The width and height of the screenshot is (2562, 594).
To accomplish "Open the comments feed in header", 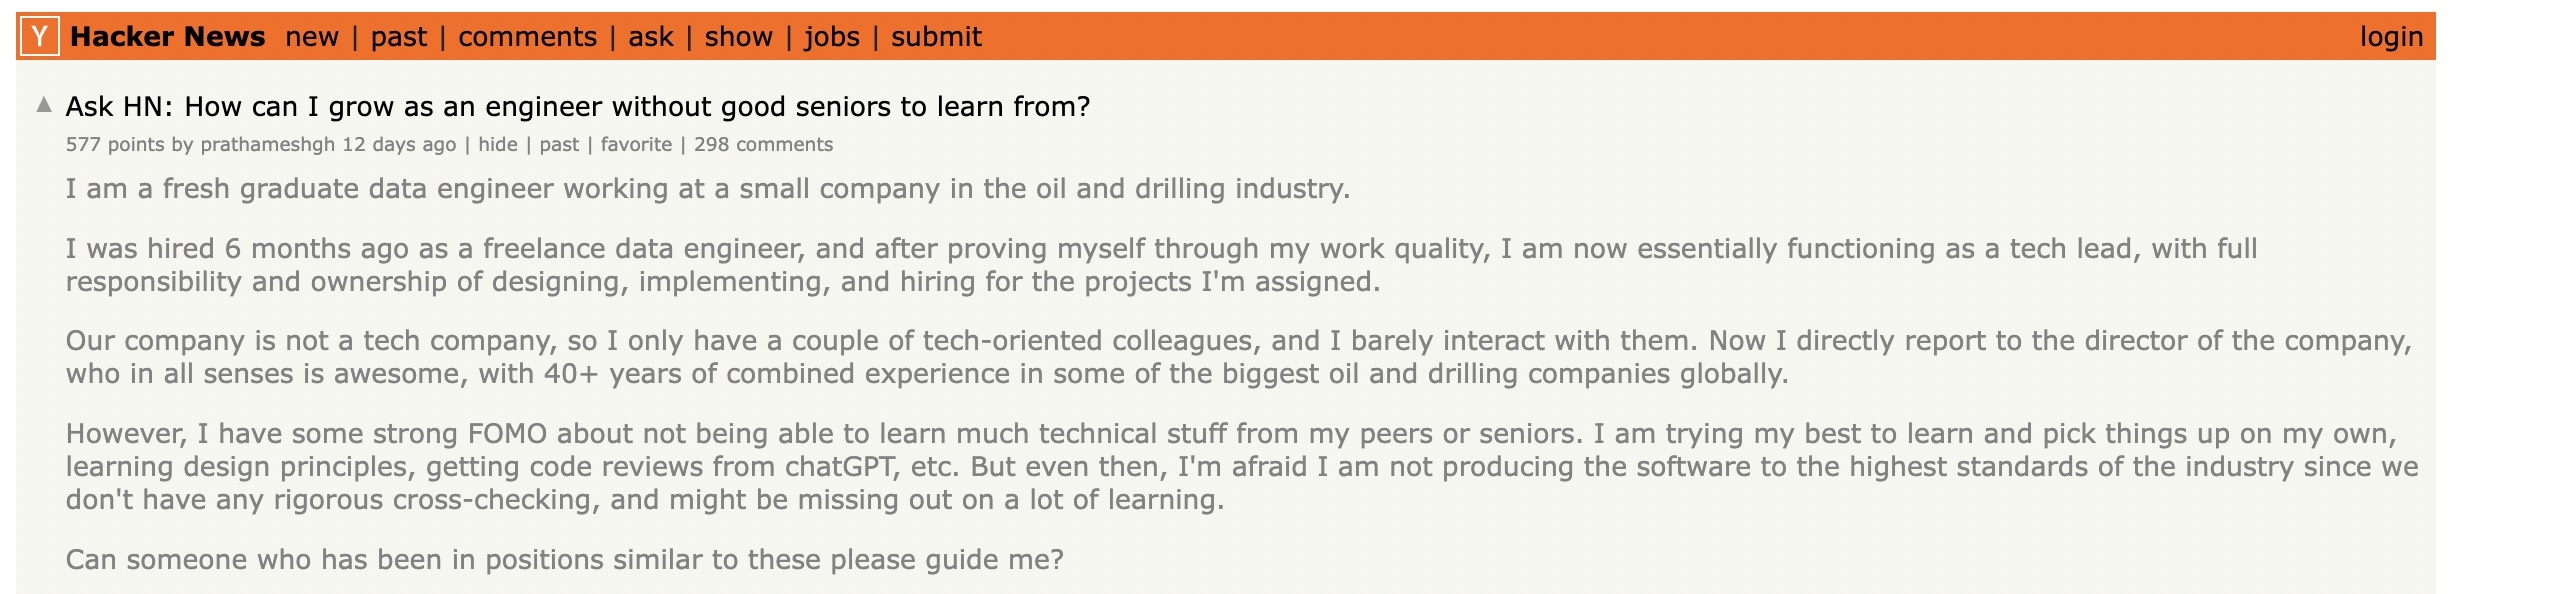I will 527,37.
